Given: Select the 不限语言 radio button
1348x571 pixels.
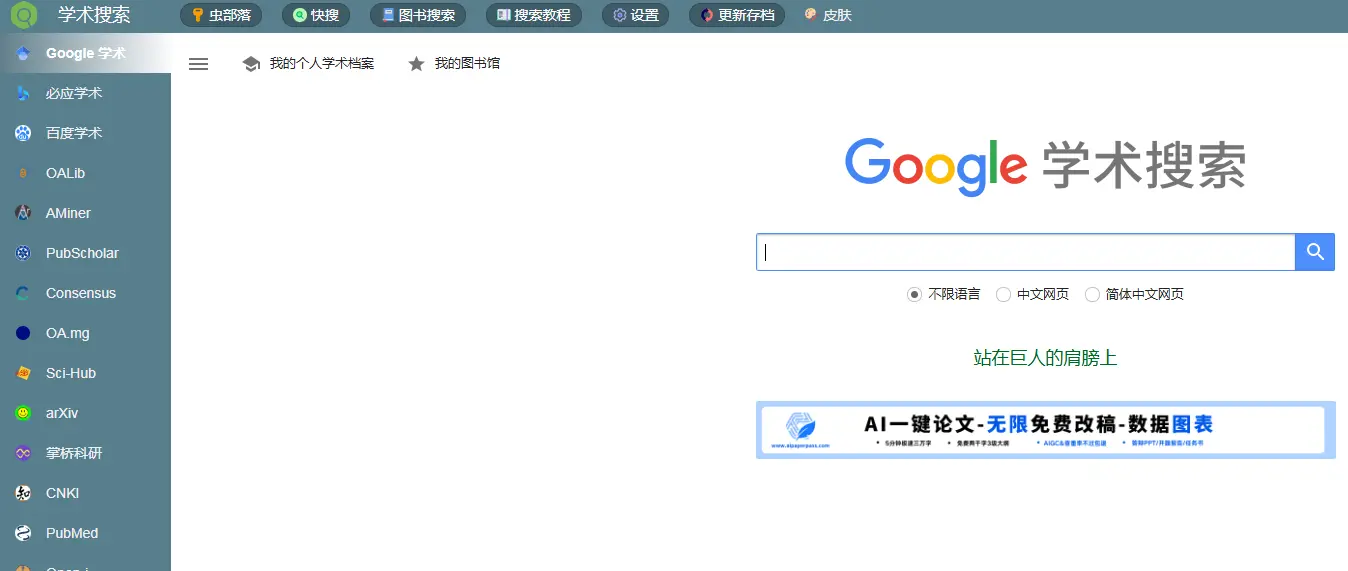Looking at the screenshot, I should pyautogui.click(x=914, y=295).
